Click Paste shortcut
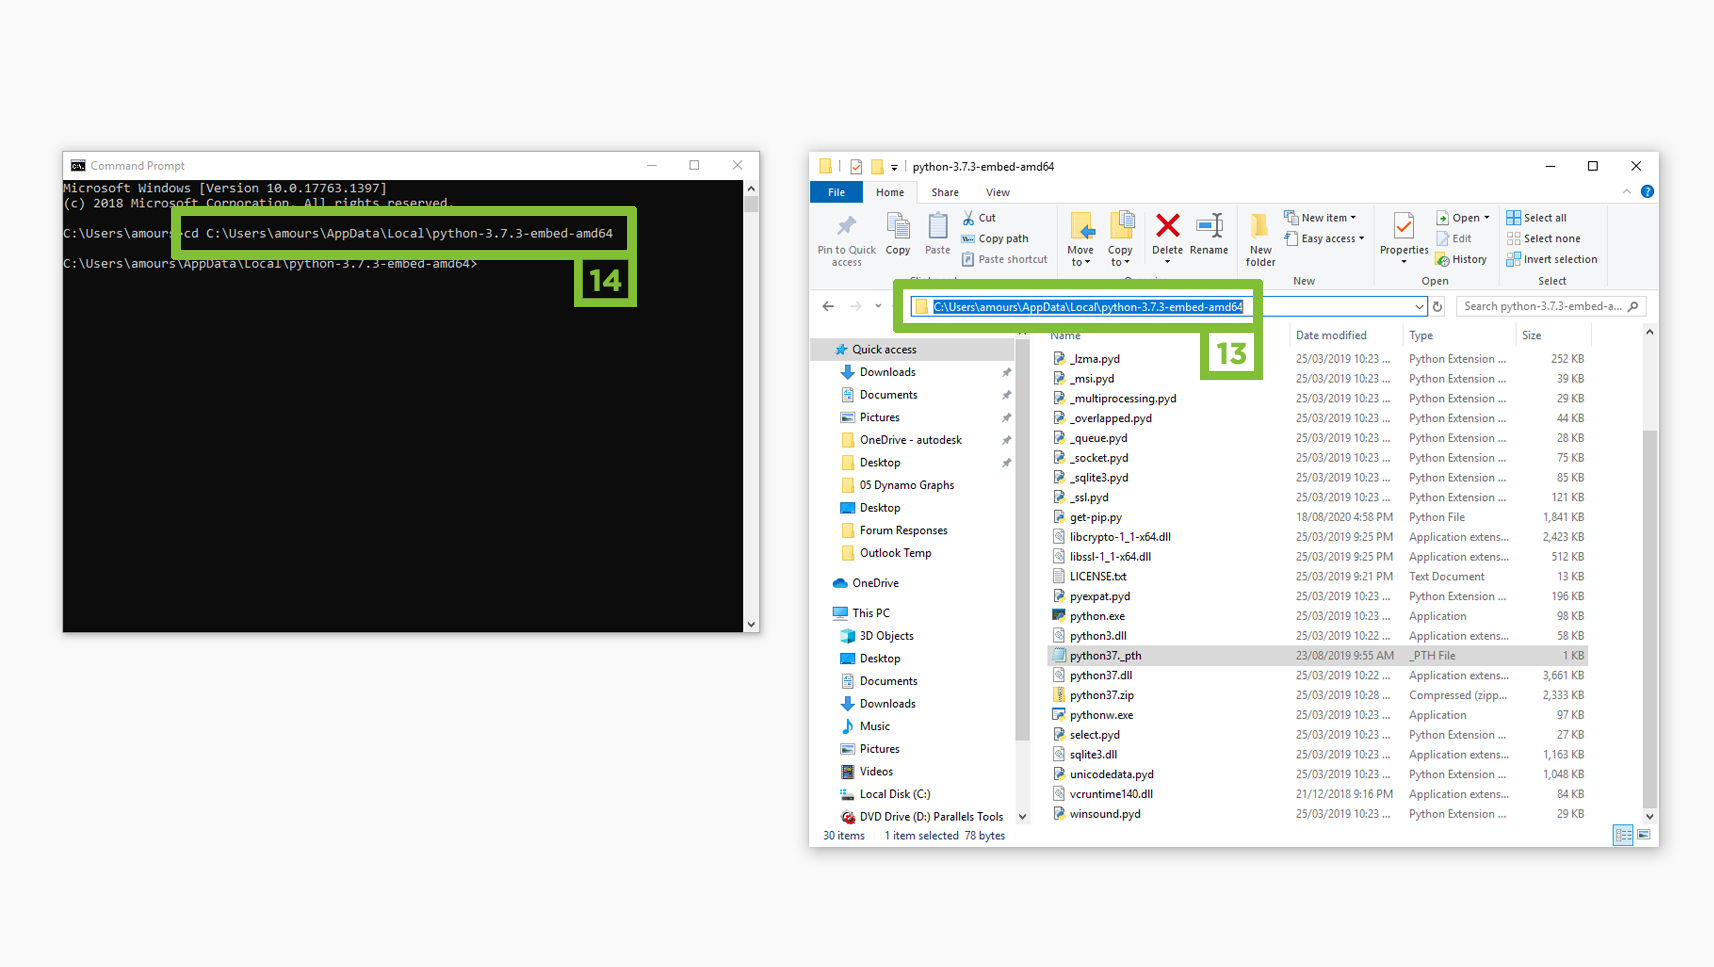Viewport: 1714px width, 967px height. coord(1005,259)
